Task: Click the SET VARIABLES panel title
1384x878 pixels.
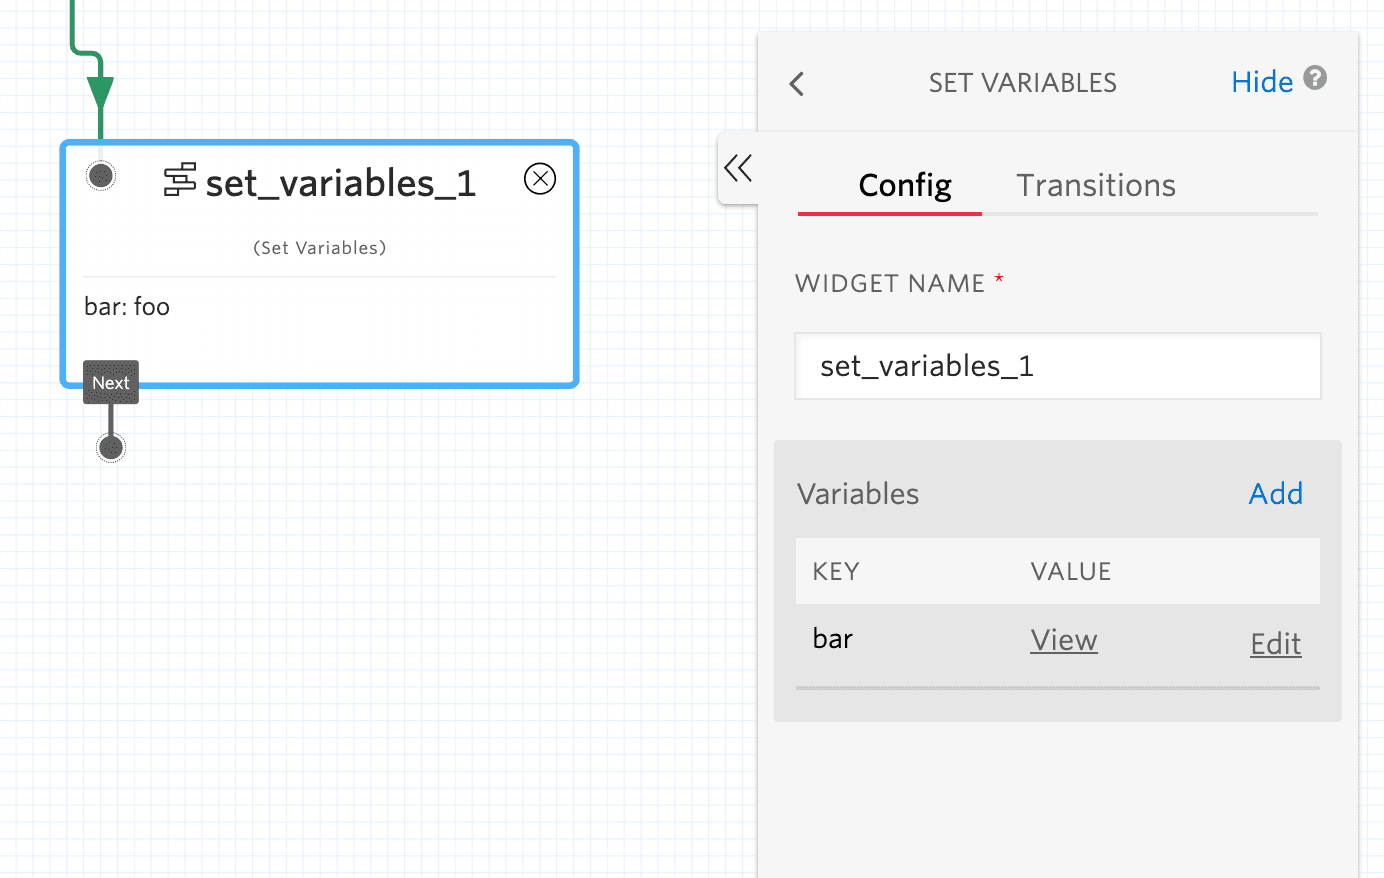Action: click(x=1022, y=82)
